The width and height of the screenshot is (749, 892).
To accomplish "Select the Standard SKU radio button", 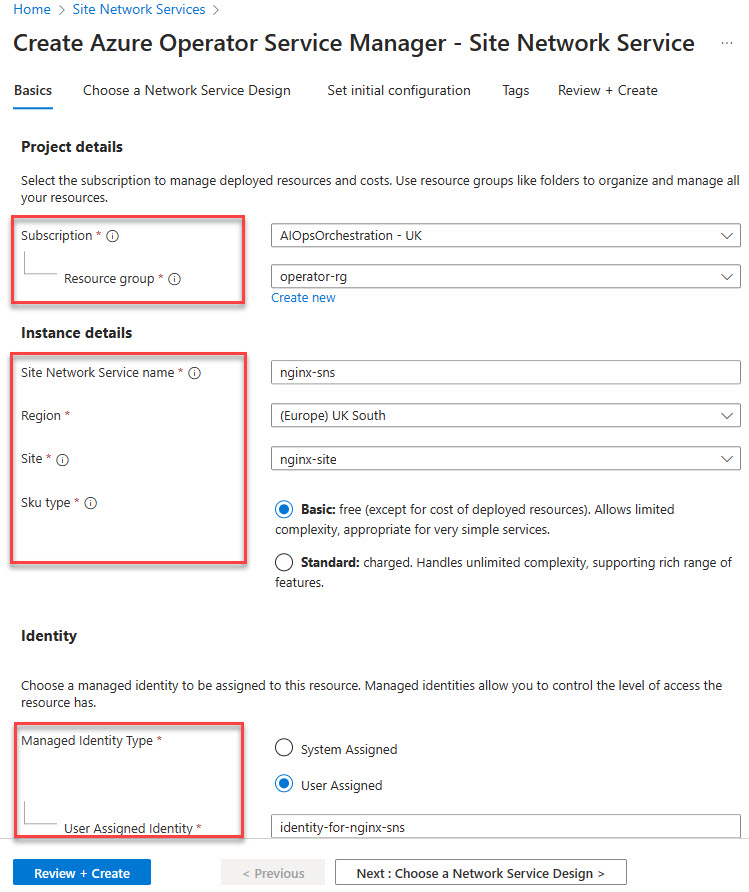I will pos(284,562).
